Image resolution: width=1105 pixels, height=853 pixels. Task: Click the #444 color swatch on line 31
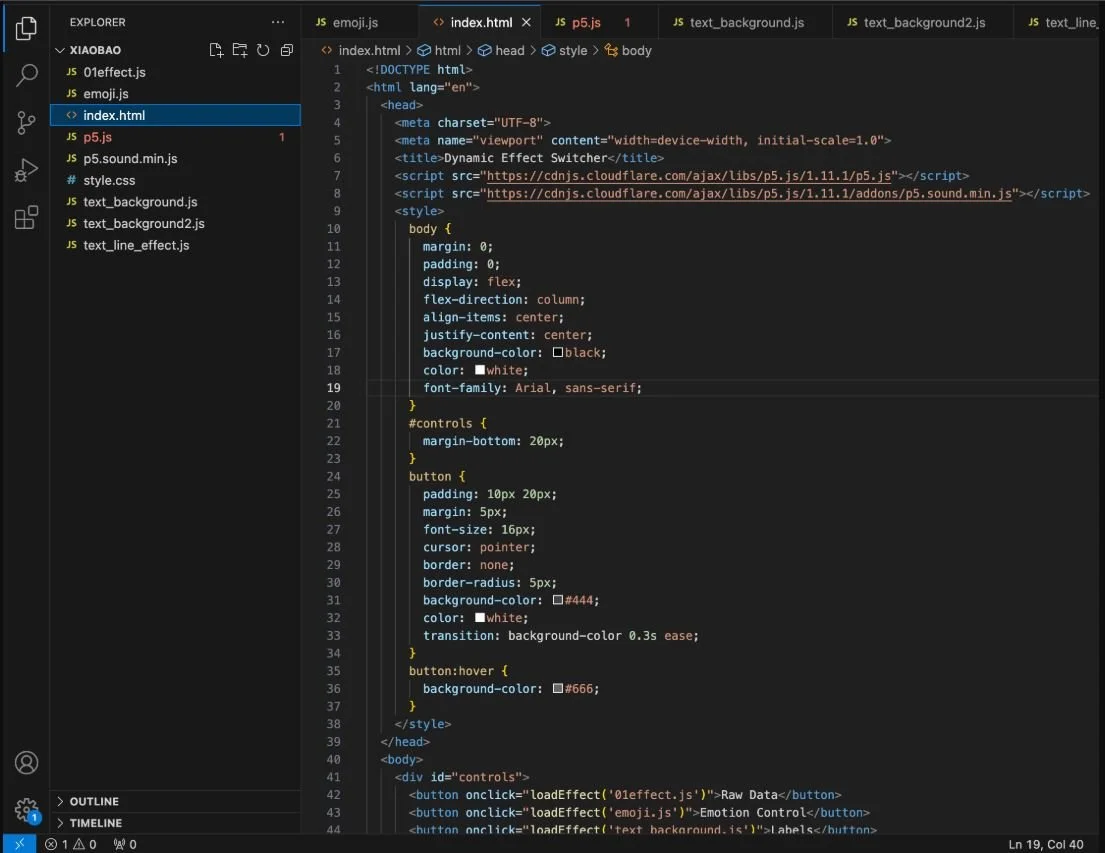[557, 601]
